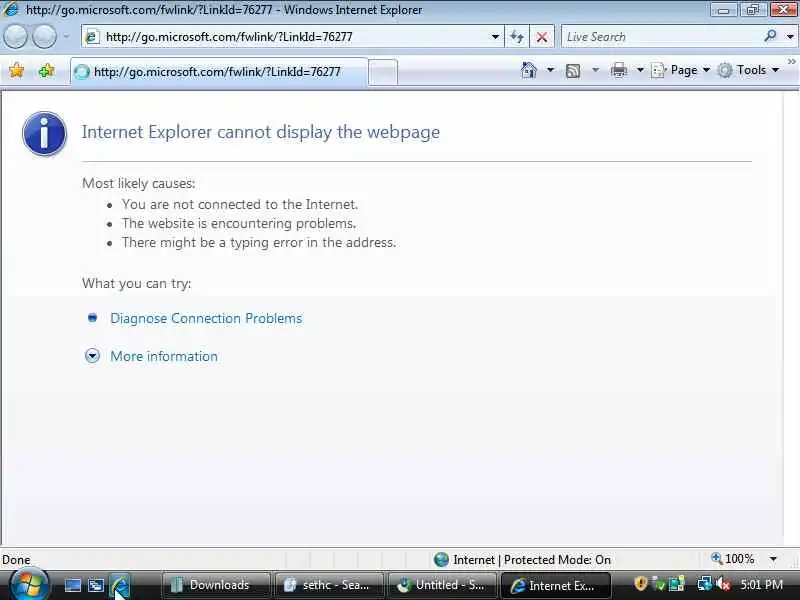Click the address bar URL field
The height and width of the screenshot is (600, 800).
point(292,37)
